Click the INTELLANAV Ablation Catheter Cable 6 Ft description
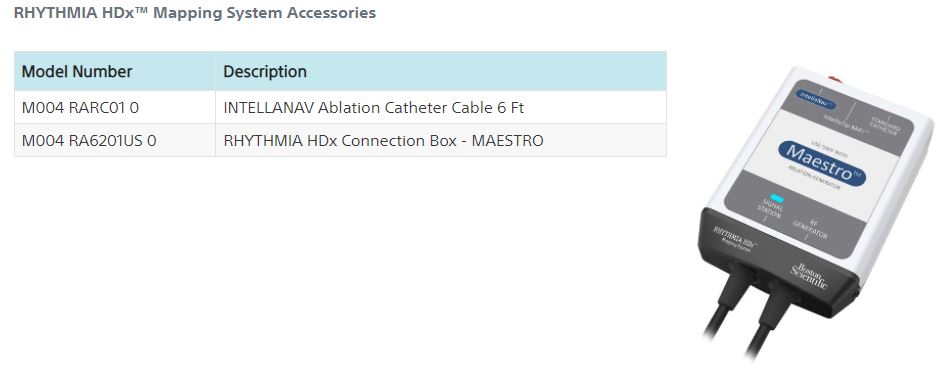This screenshot has width=940, height=370. (x=373, y=108)
